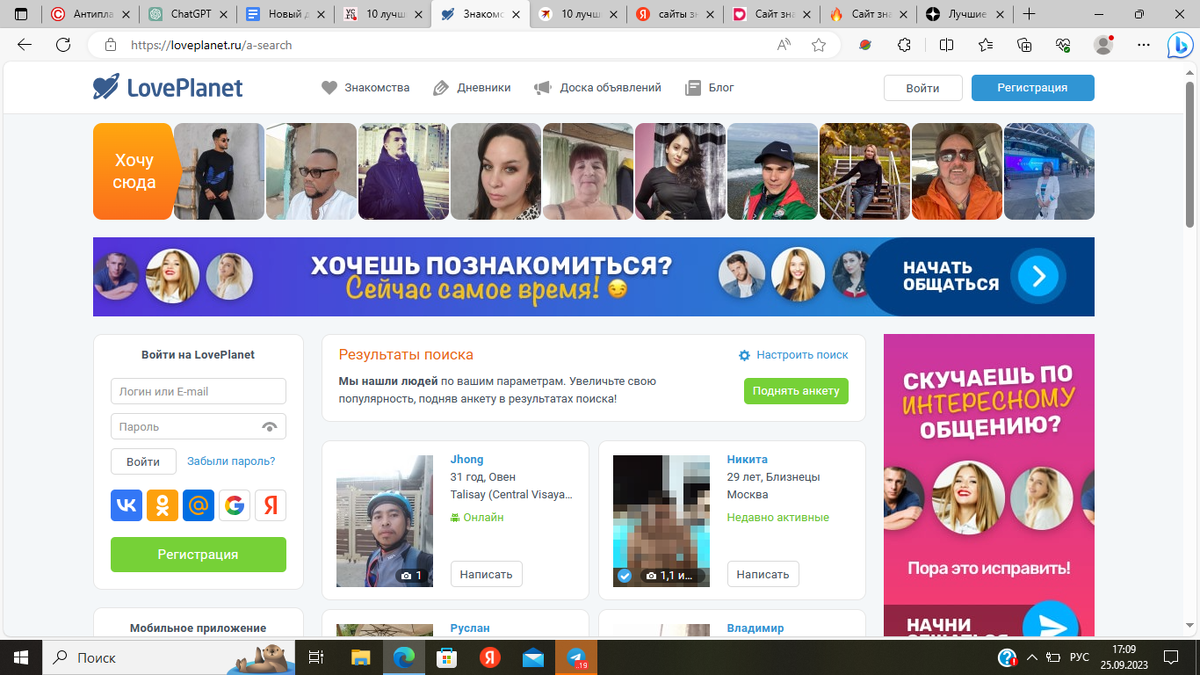Open Telegram on taskbar
Image resolution: width=1200 pixels, height=675 pixels.
[577, 657]
